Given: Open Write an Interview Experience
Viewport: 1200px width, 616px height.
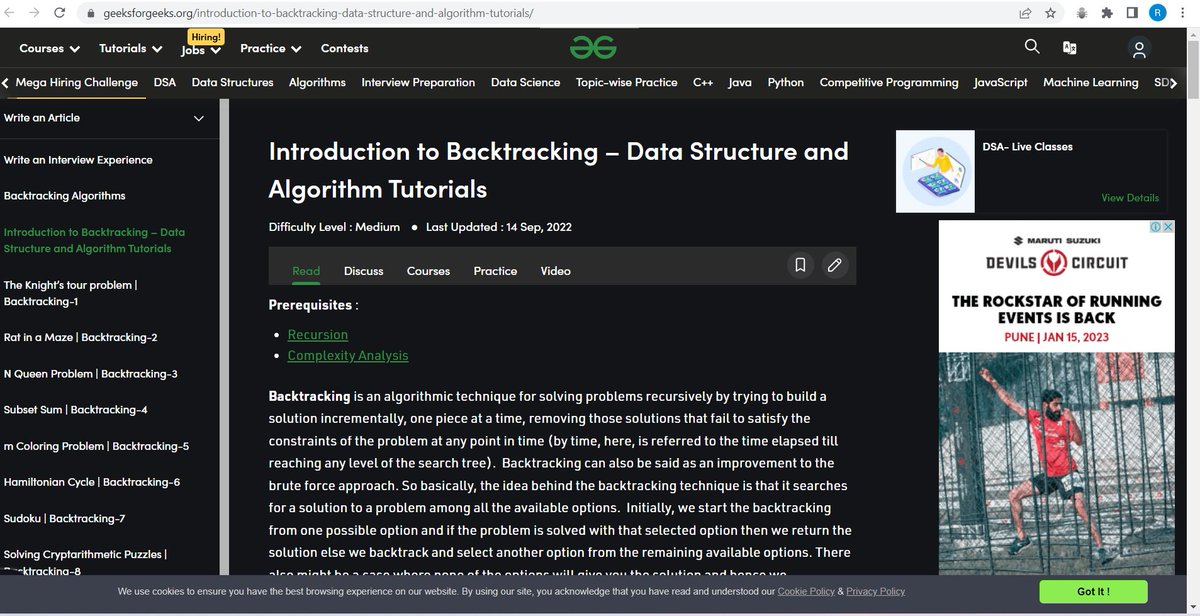Looking at the screenshot, I should point(78,160).
